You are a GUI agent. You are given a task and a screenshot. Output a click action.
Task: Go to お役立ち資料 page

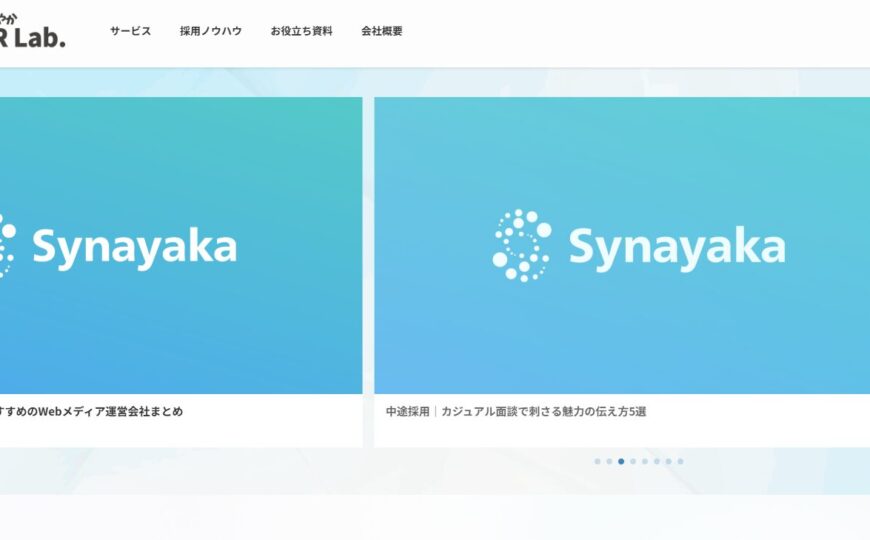coord(301,31)
